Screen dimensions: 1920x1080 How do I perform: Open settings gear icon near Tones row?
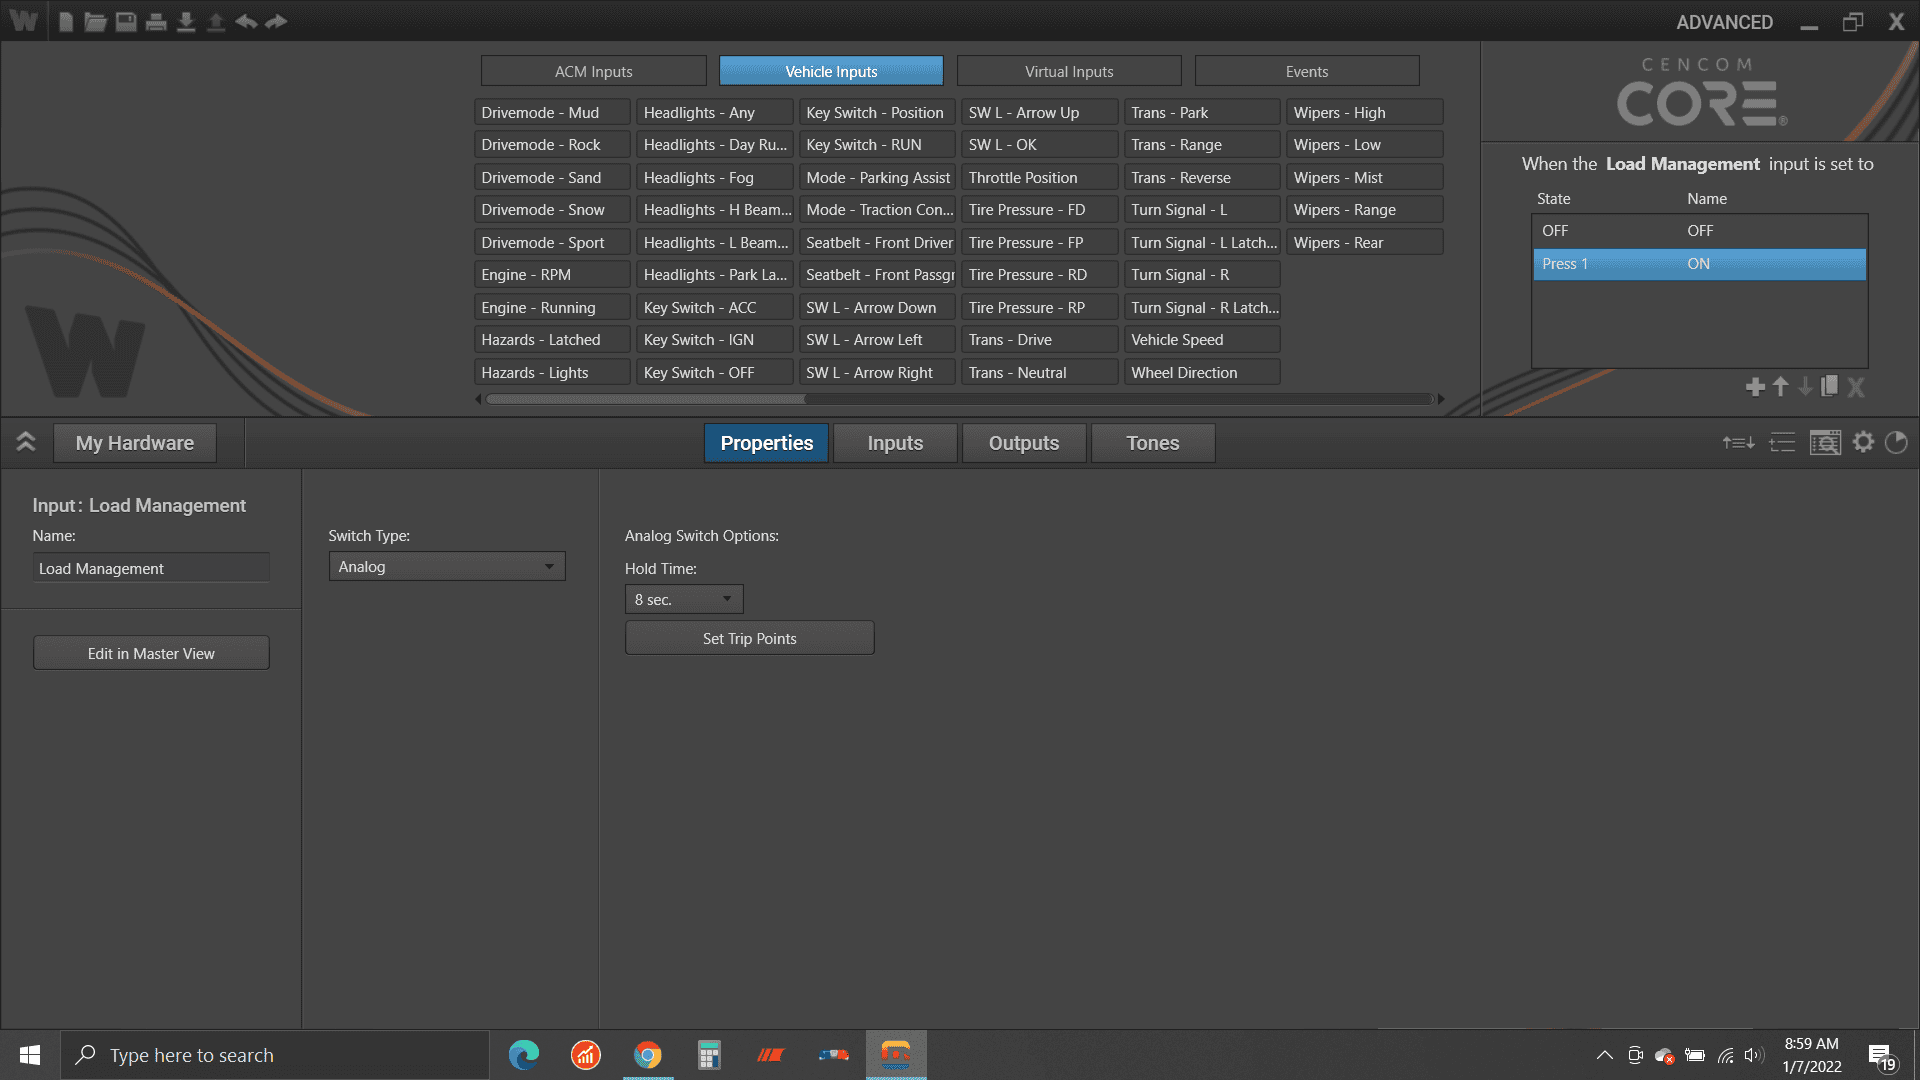coord(1863,442)
